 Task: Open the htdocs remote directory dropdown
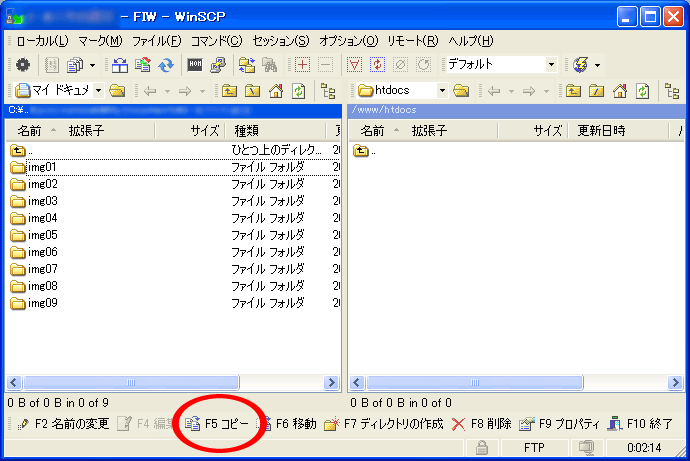442,91
